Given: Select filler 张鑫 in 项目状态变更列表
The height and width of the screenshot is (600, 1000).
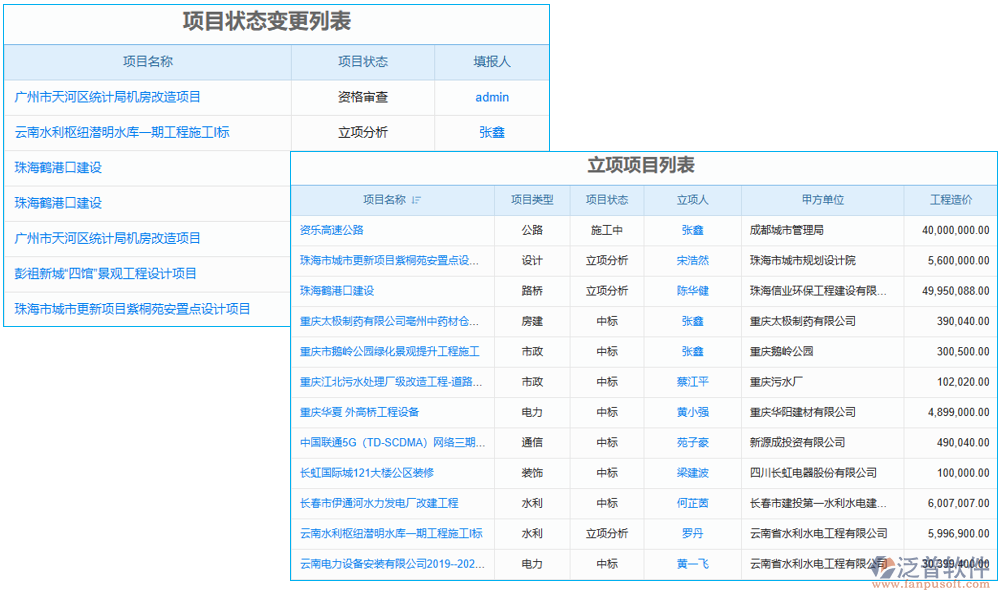Looking at the screenshot, I should pyautogui.click(x=491, y=132).
